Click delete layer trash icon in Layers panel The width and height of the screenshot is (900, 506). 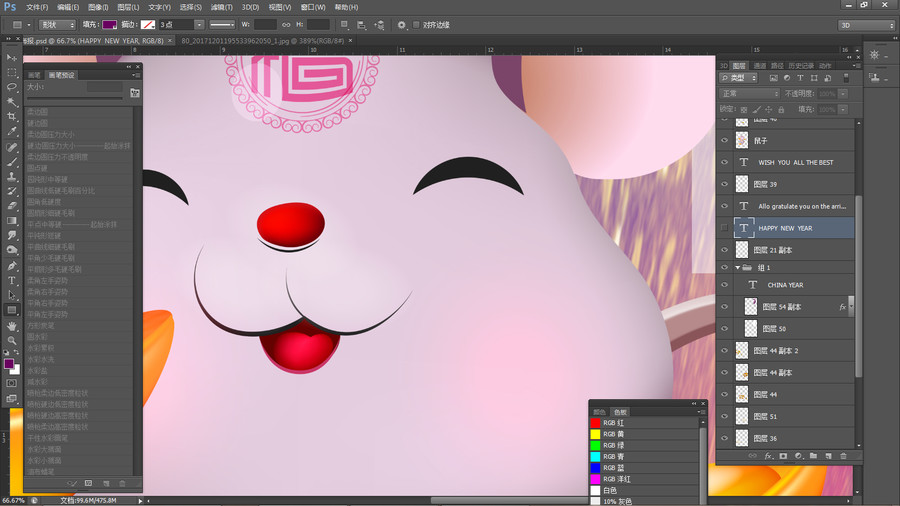(843, 456)
